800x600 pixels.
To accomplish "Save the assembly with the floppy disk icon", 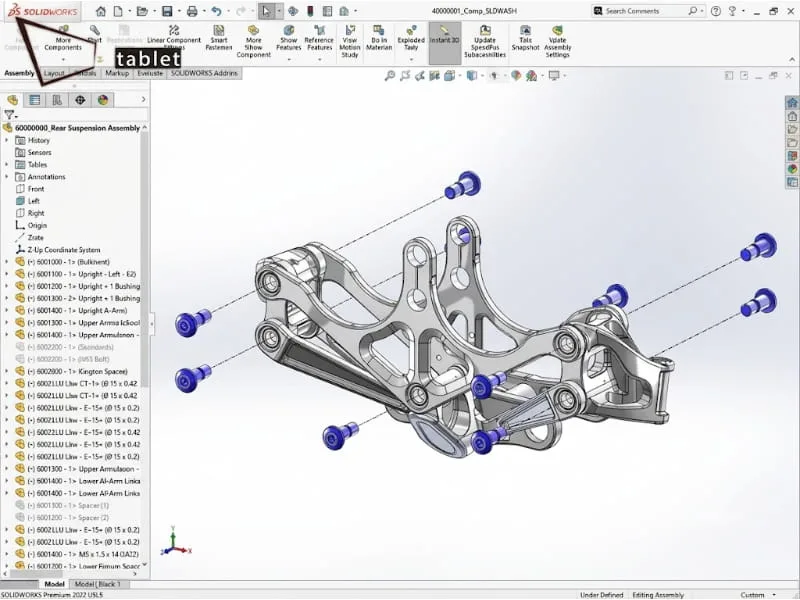I will coord(167,11).
